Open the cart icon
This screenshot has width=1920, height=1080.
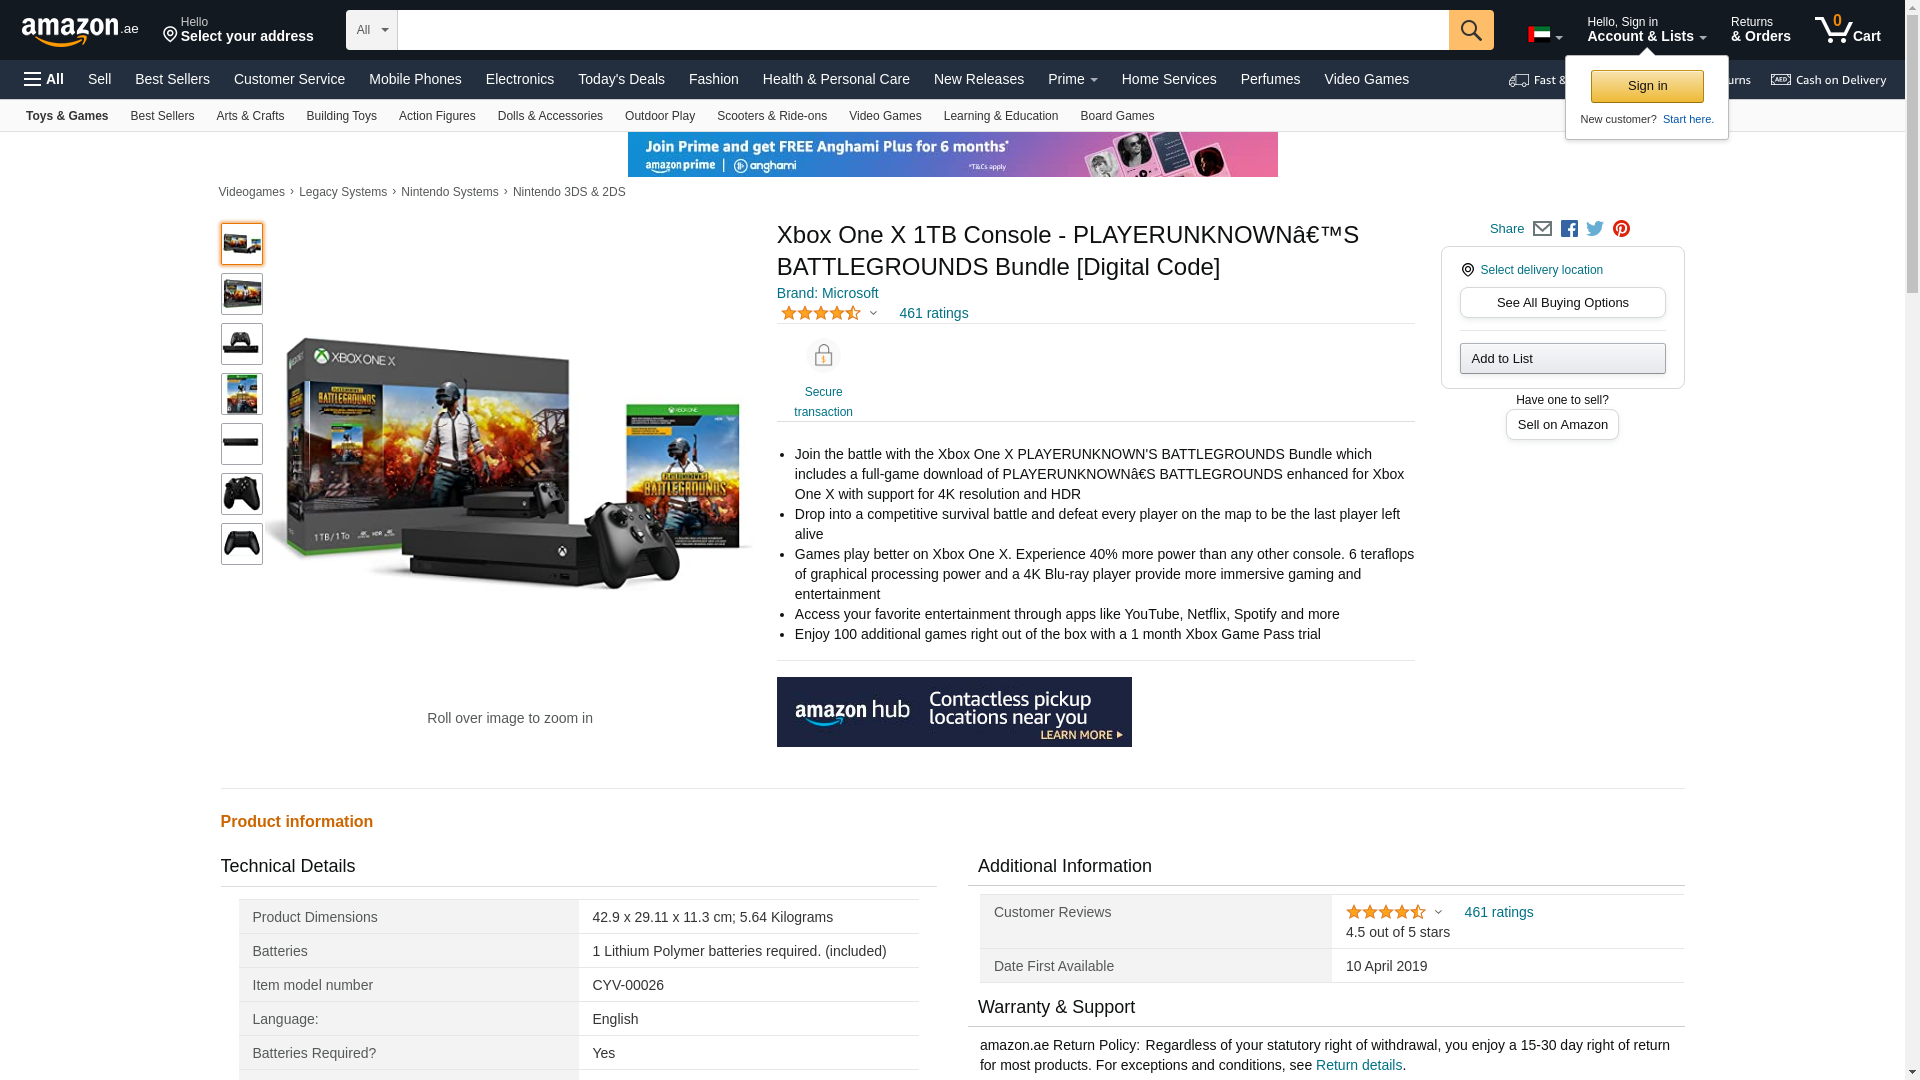pos(1847,30)
